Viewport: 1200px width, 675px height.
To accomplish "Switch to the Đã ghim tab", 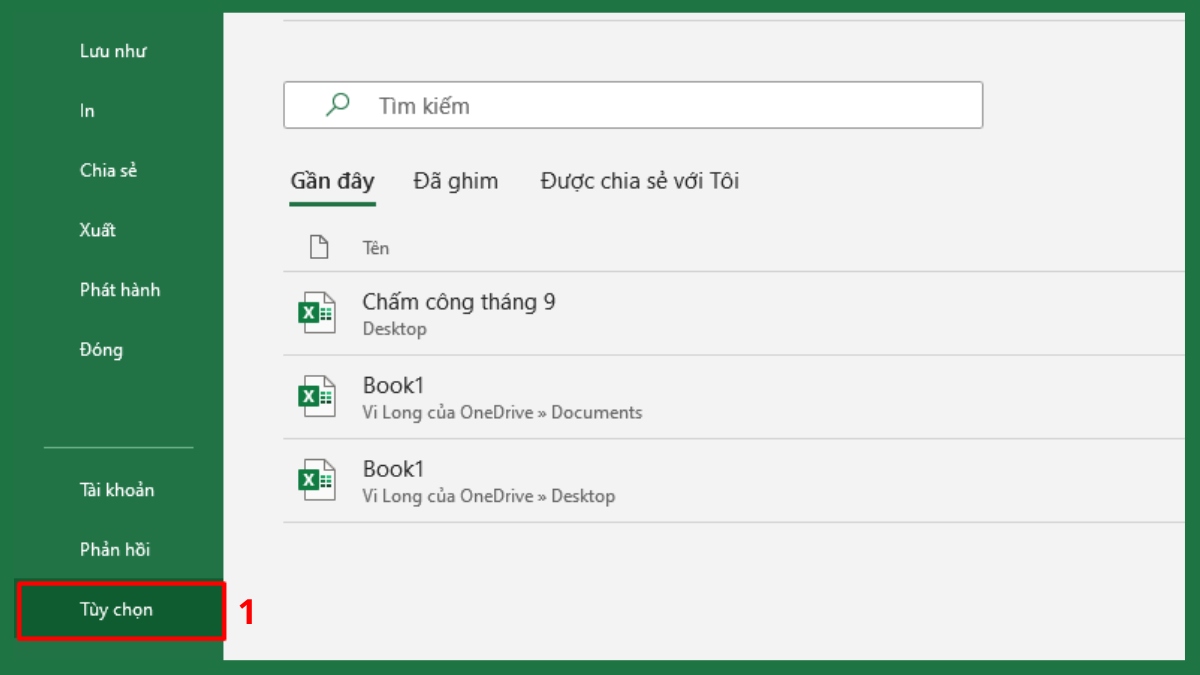I will [455, 181].
